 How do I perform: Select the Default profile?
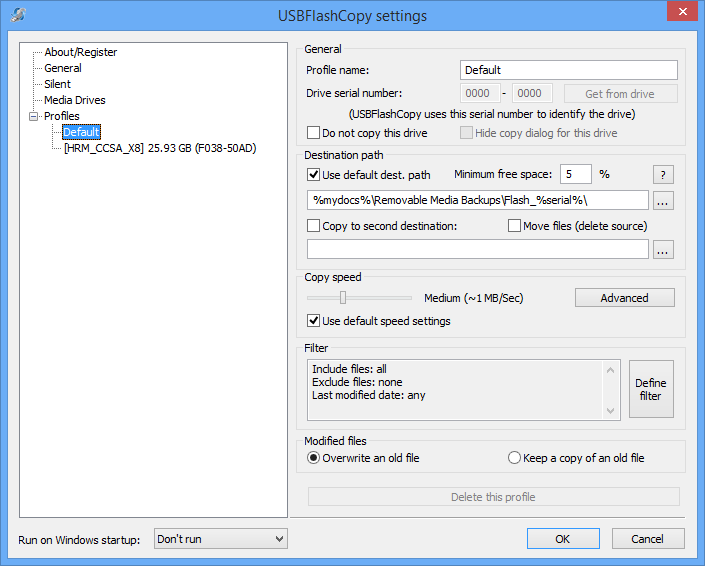pyautogui.click(x=81, y=132)
